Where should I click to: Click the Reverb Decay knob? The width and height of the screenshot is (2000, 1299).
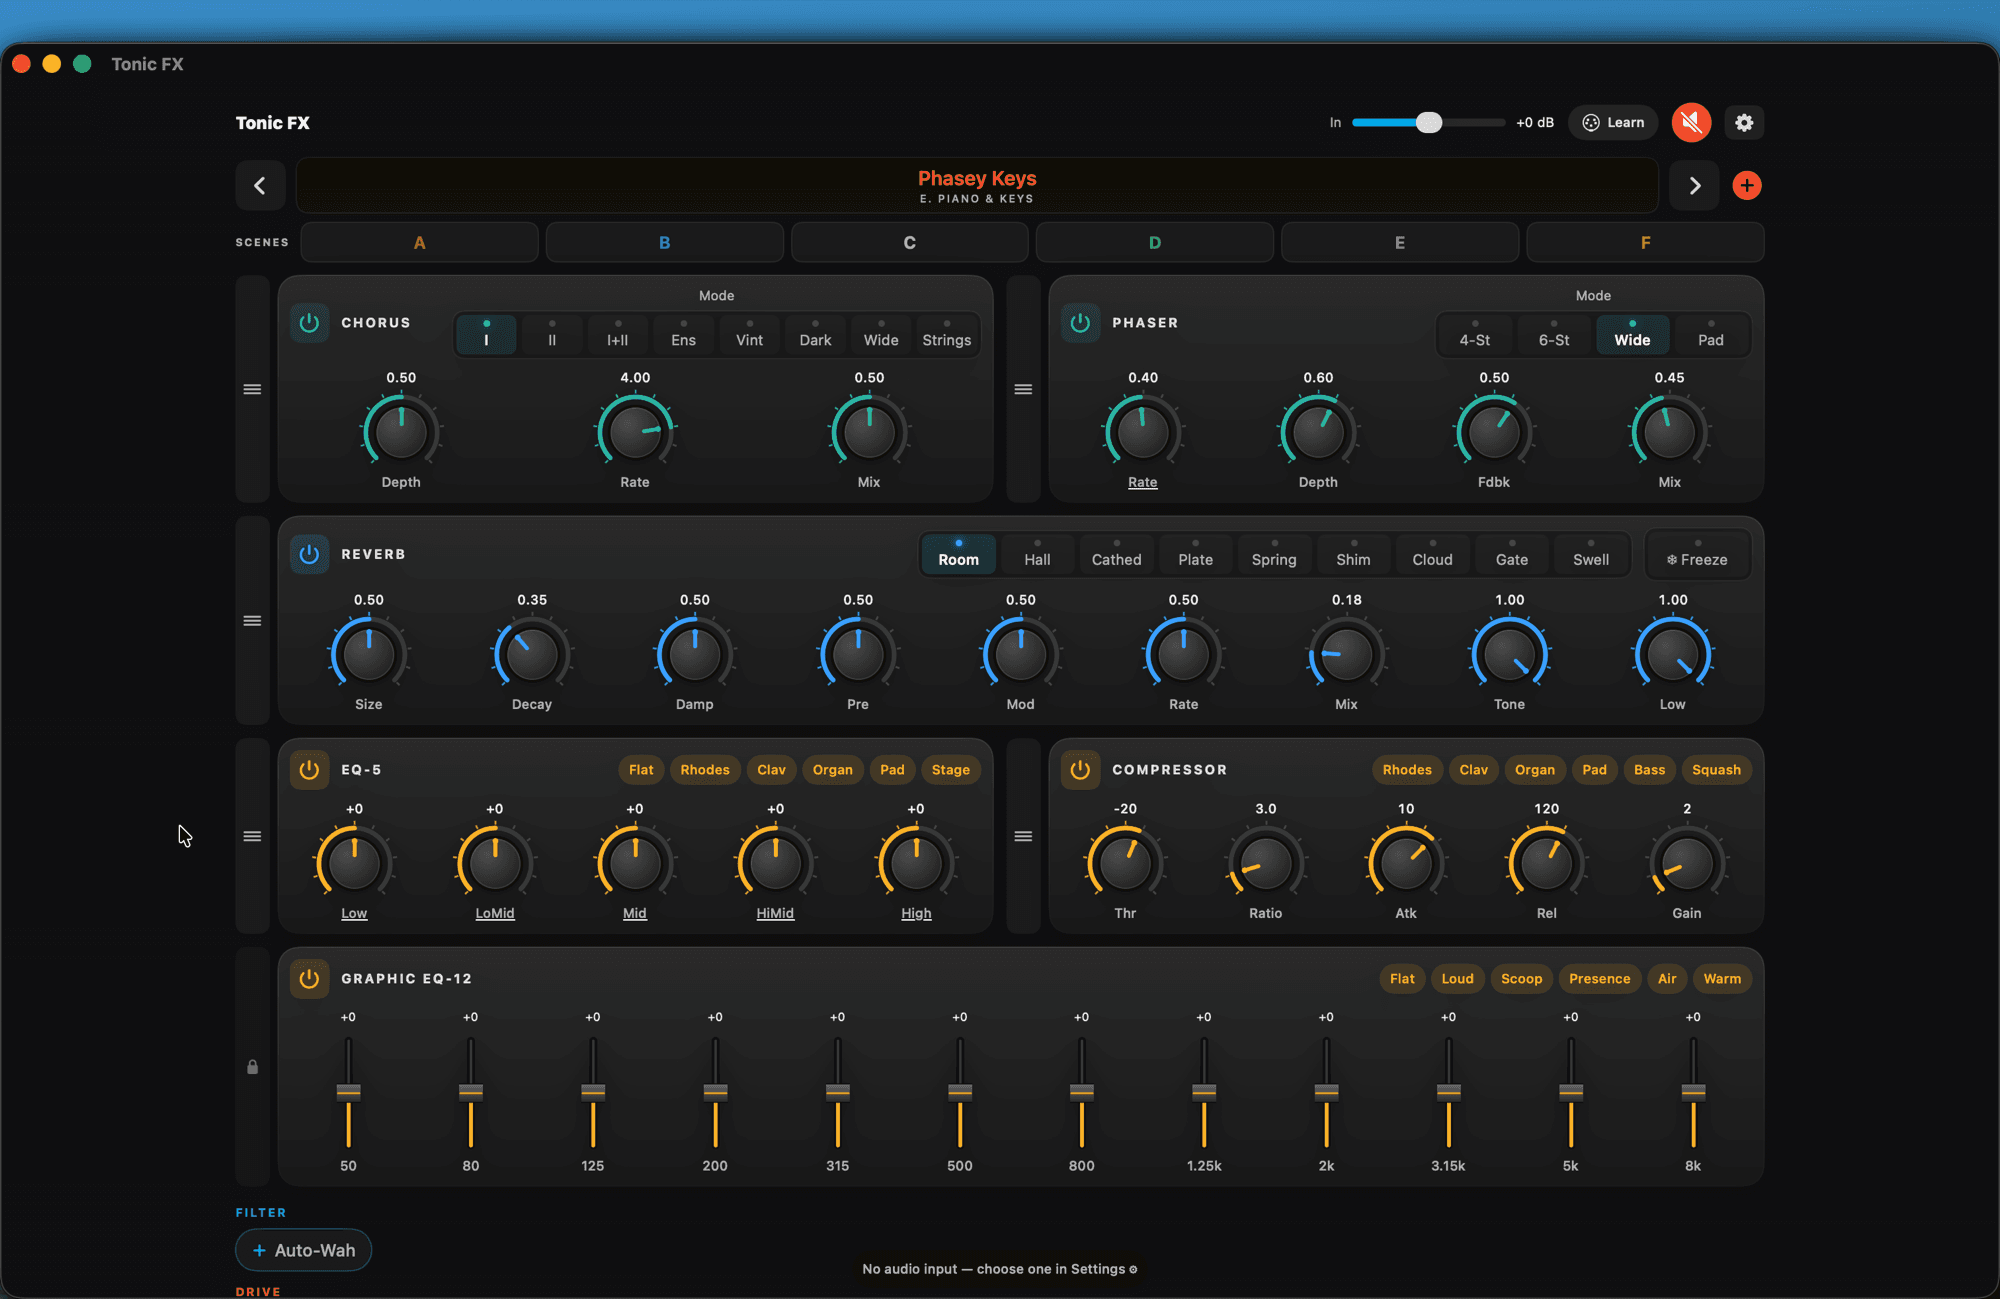pos(532,654)
